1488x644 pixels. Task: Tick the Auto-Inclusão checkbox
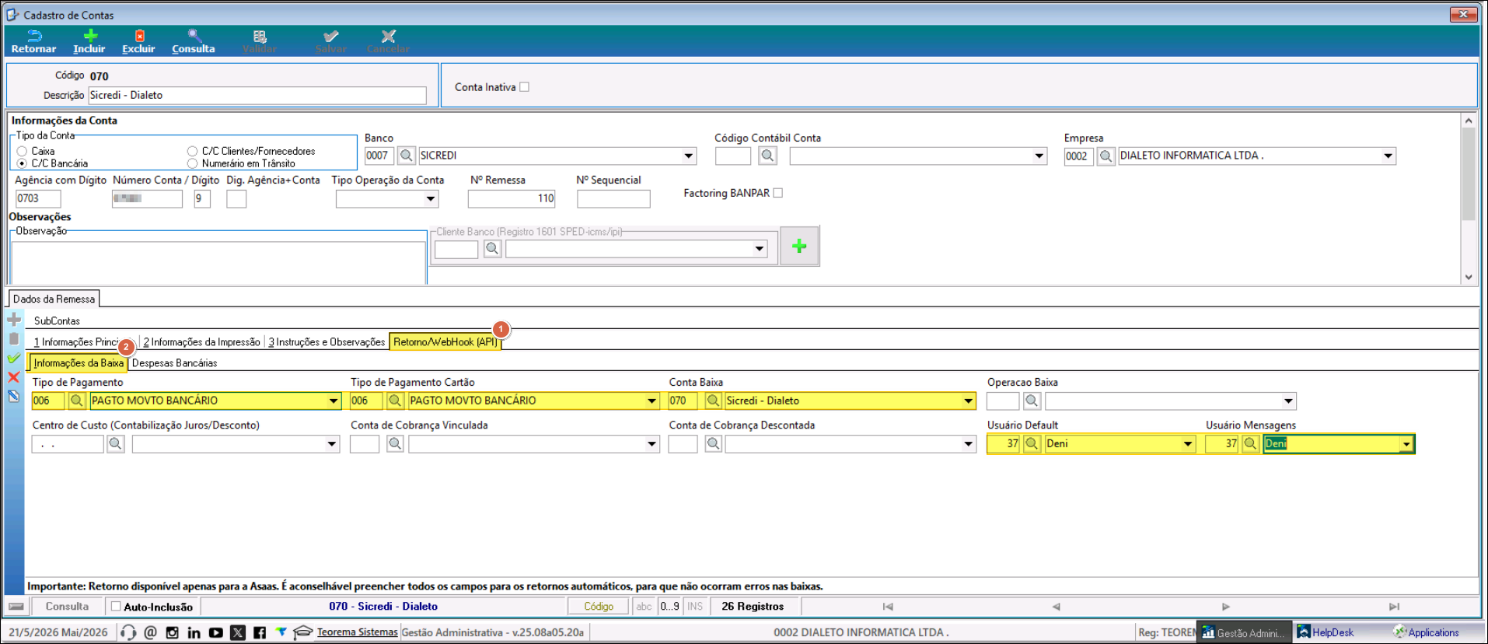click(115, 606)
